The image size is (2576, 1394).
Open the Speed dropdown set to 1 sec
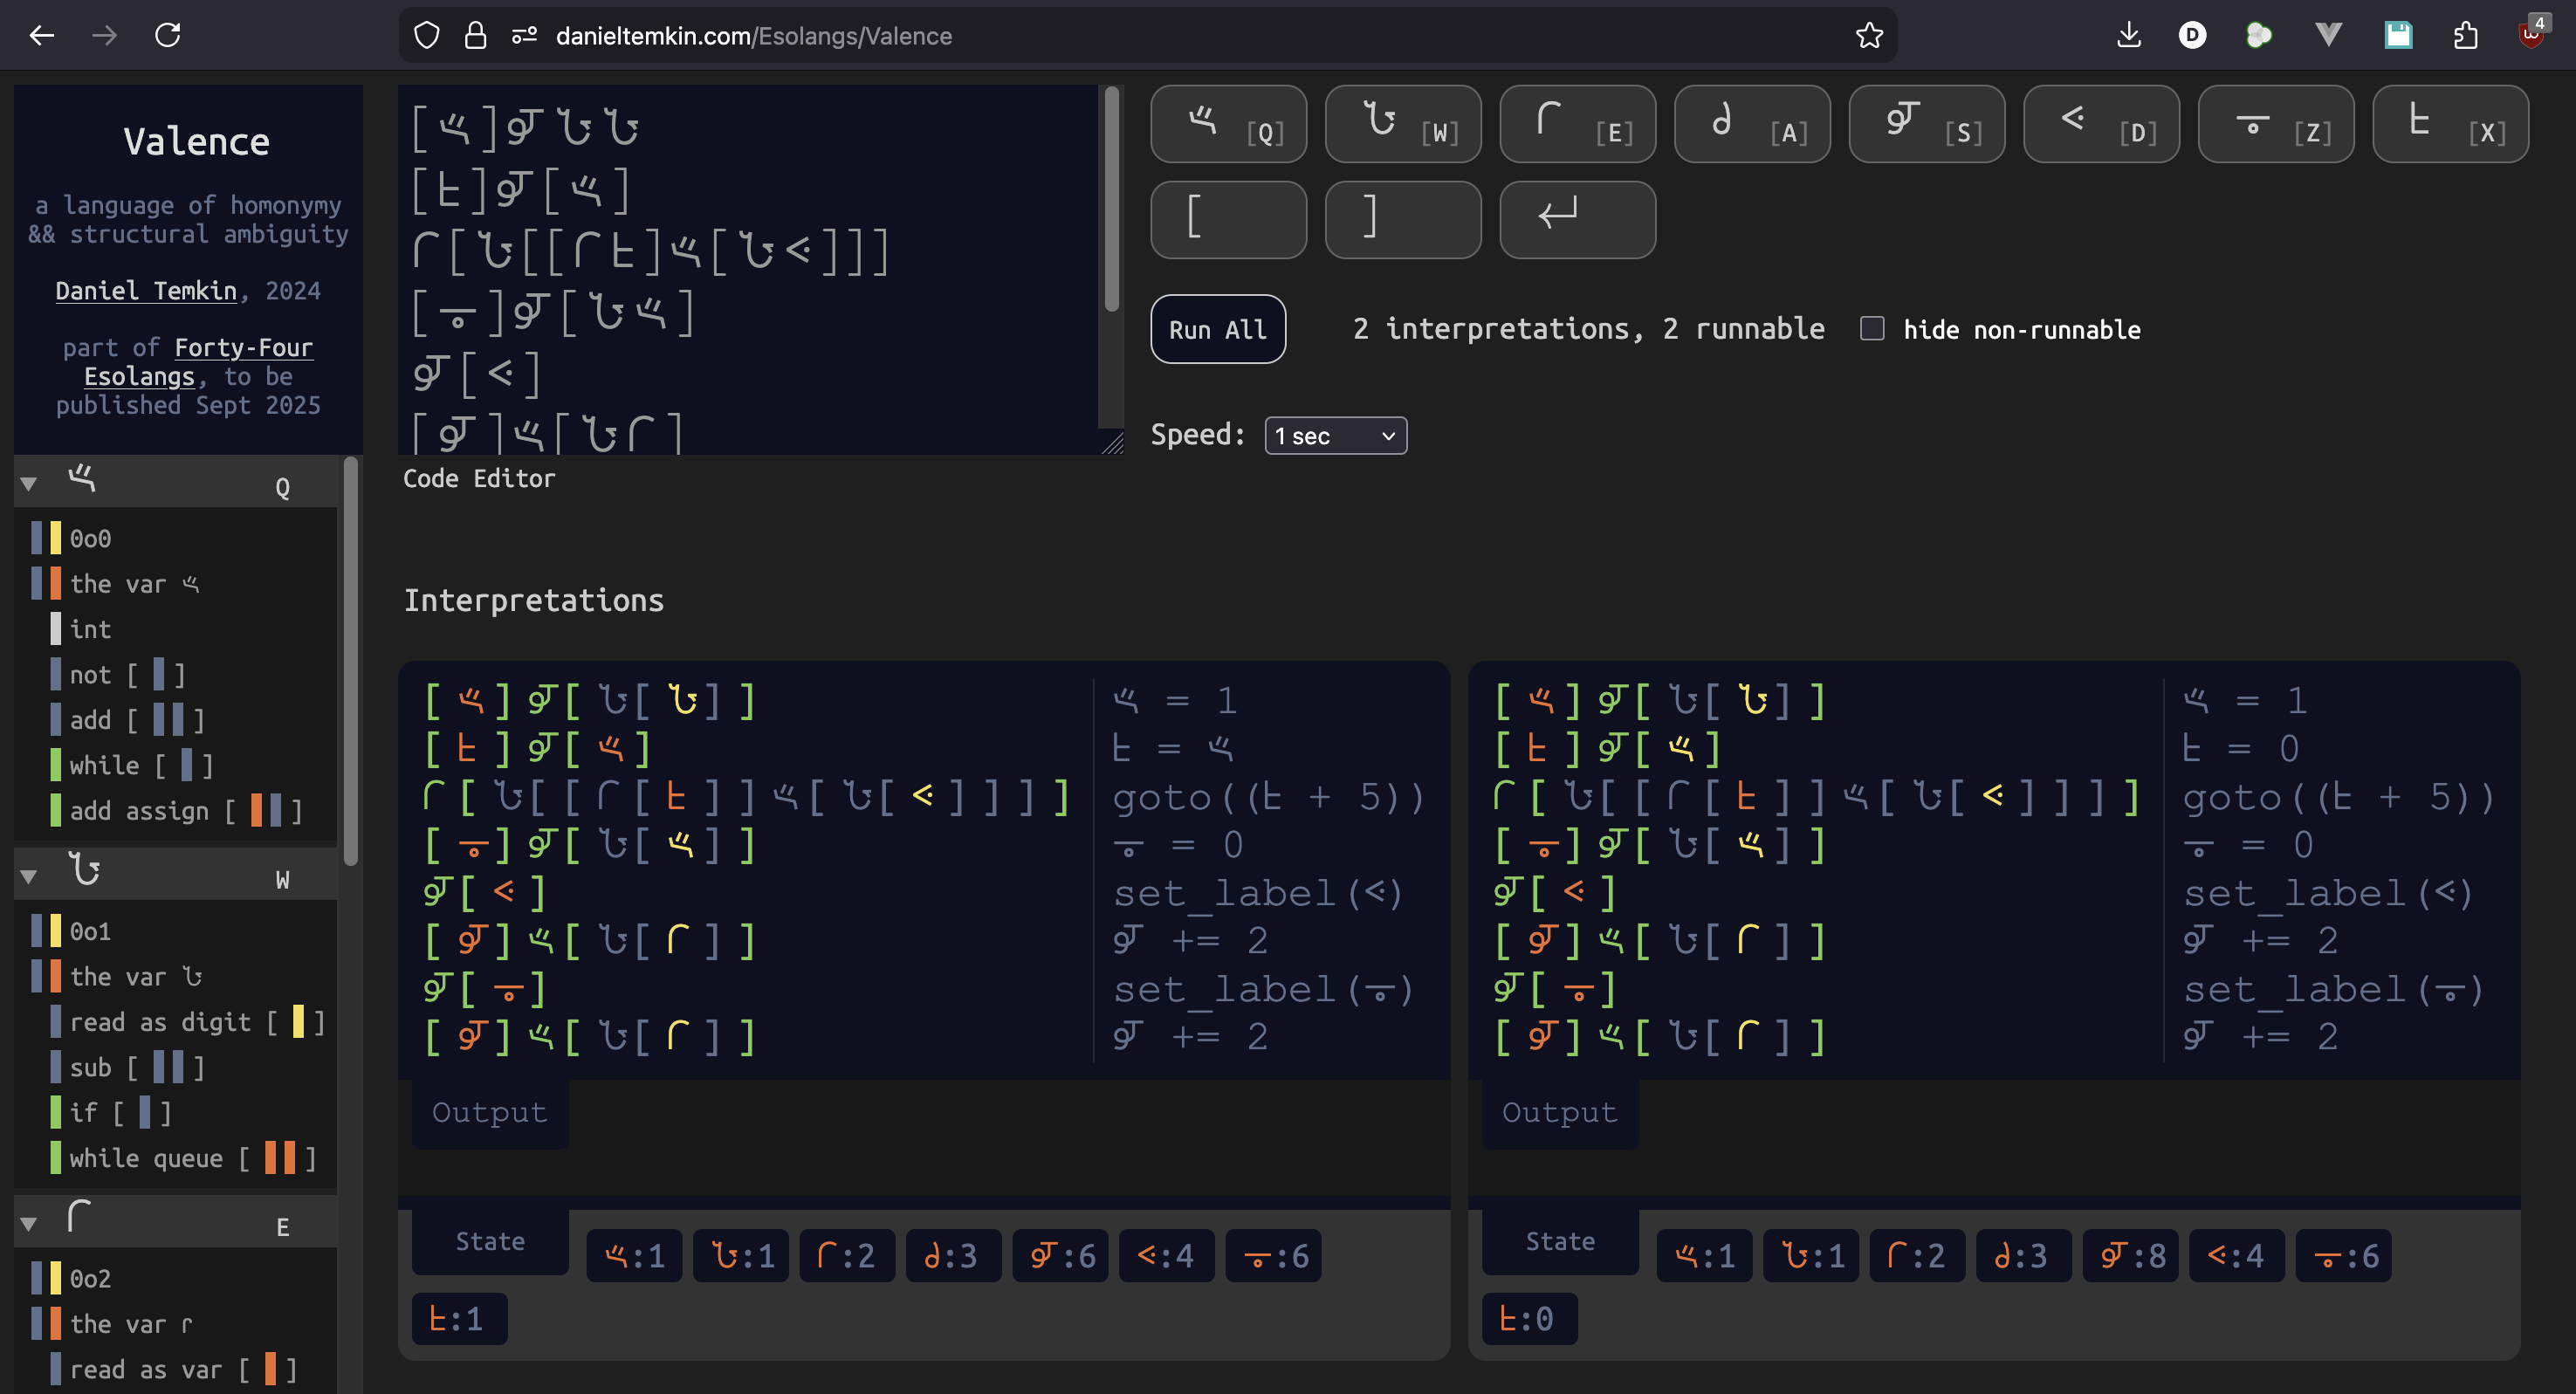(x=1334, y=436)
